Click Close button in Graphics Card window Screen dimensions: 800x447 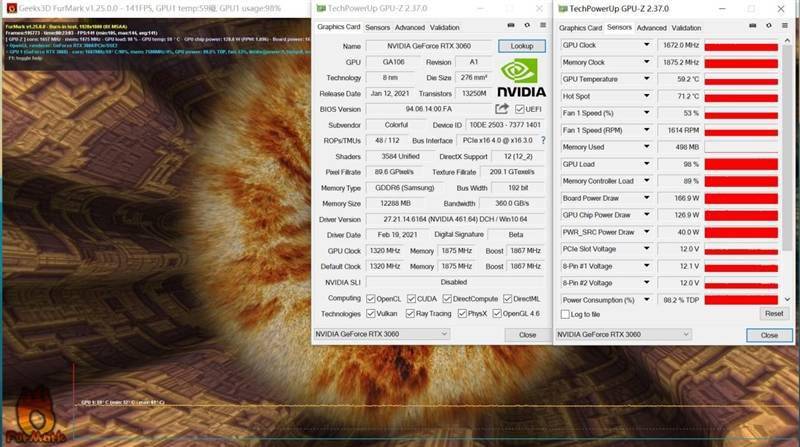click(x=528, y=335)
